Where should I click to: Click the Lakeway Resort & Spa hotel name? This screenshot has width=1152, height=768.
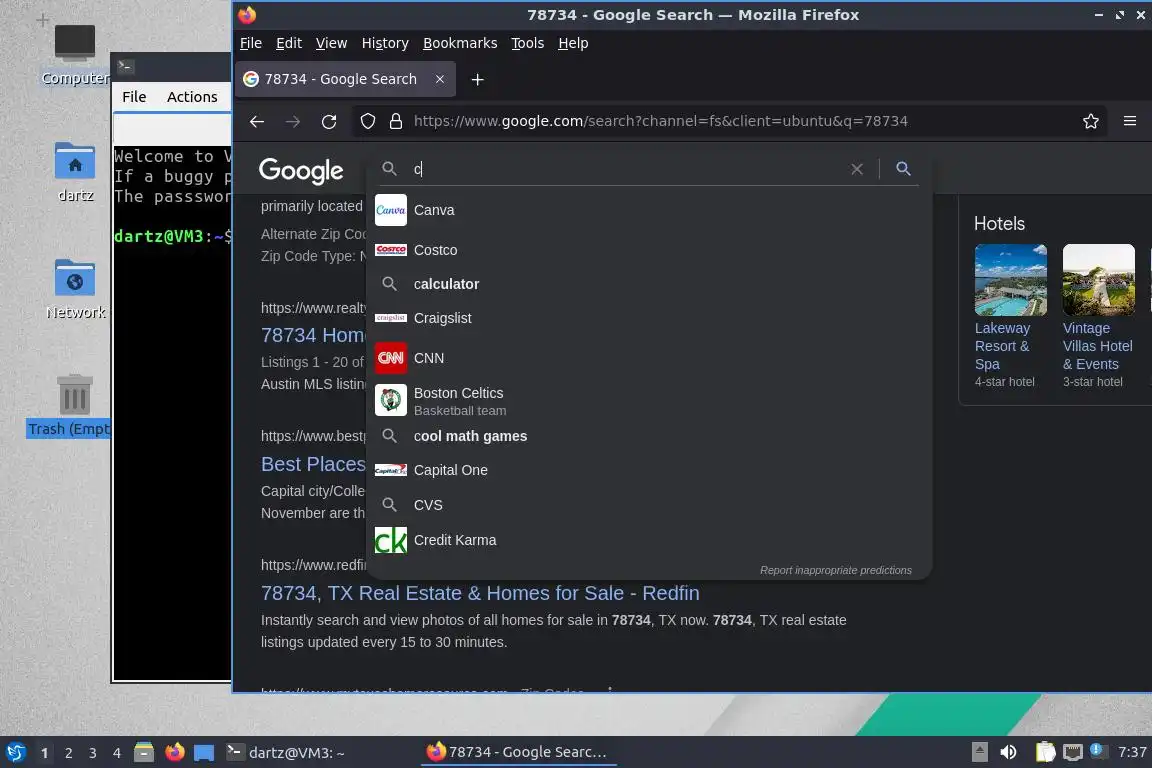click(1004, 346)
